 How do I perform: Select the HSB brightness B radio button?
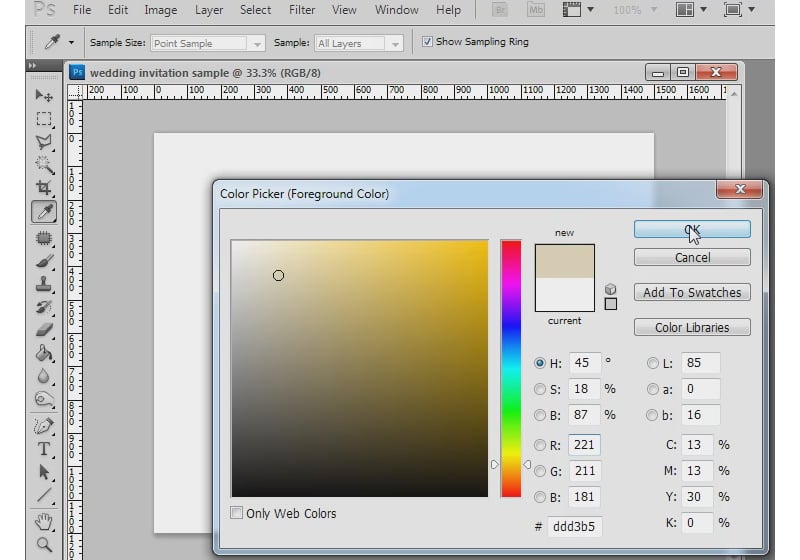click(540, 415)
